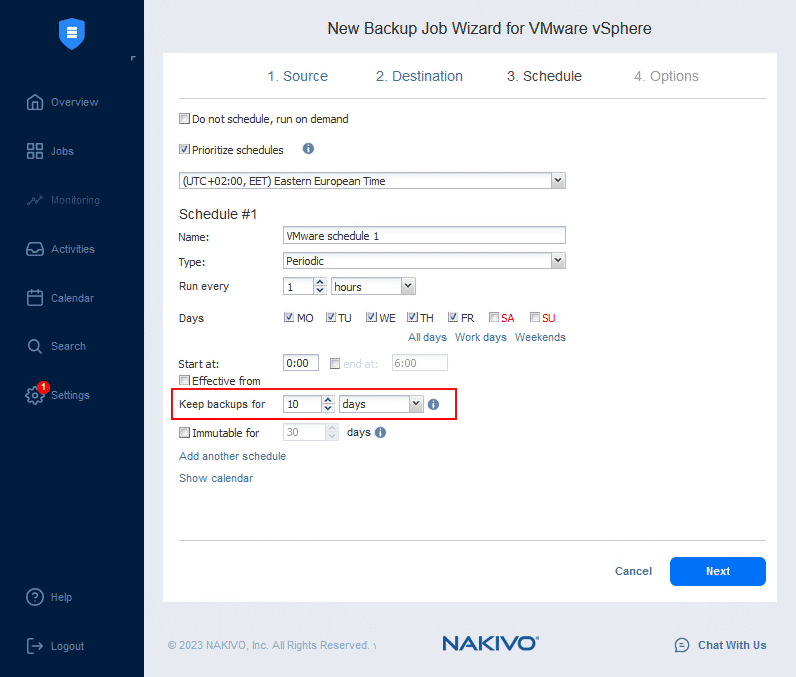Viewport: 796px width, 677px height.
Task: Go to the 1. Source wizard step
Action: pos(297,76)
